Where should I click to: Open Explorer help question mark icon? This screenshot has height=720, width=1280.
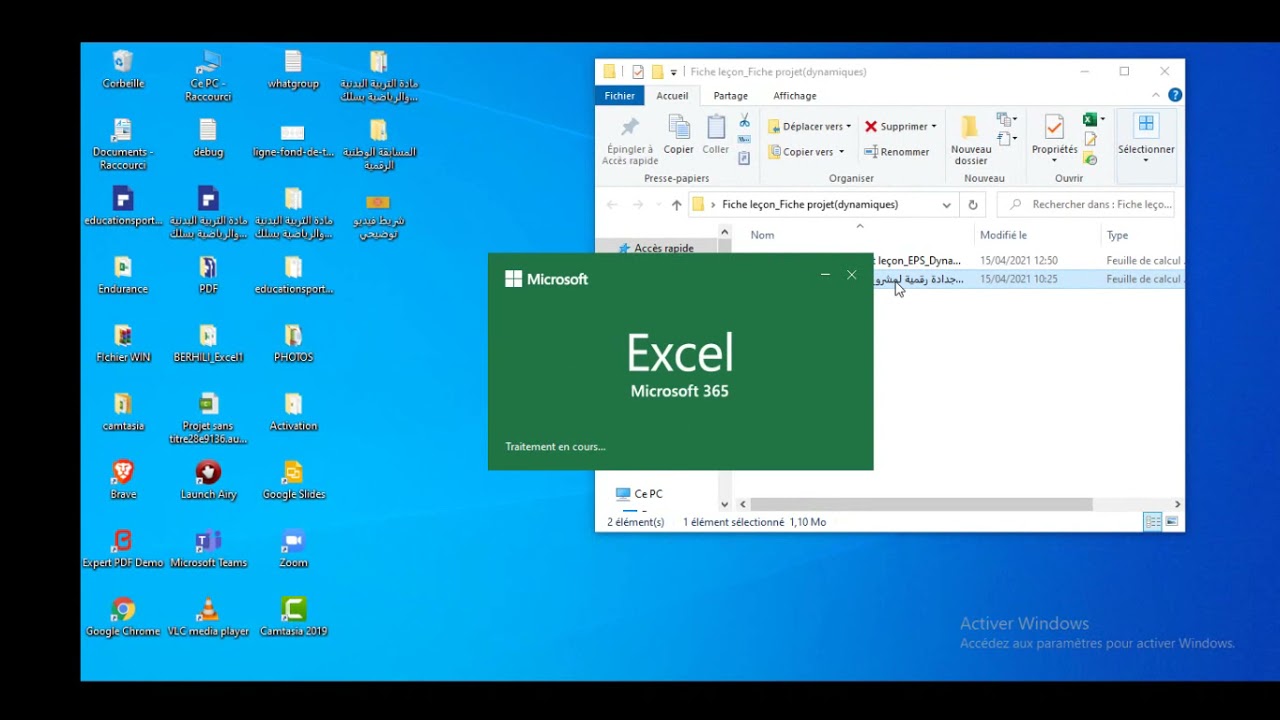[x=1175, y=95]
